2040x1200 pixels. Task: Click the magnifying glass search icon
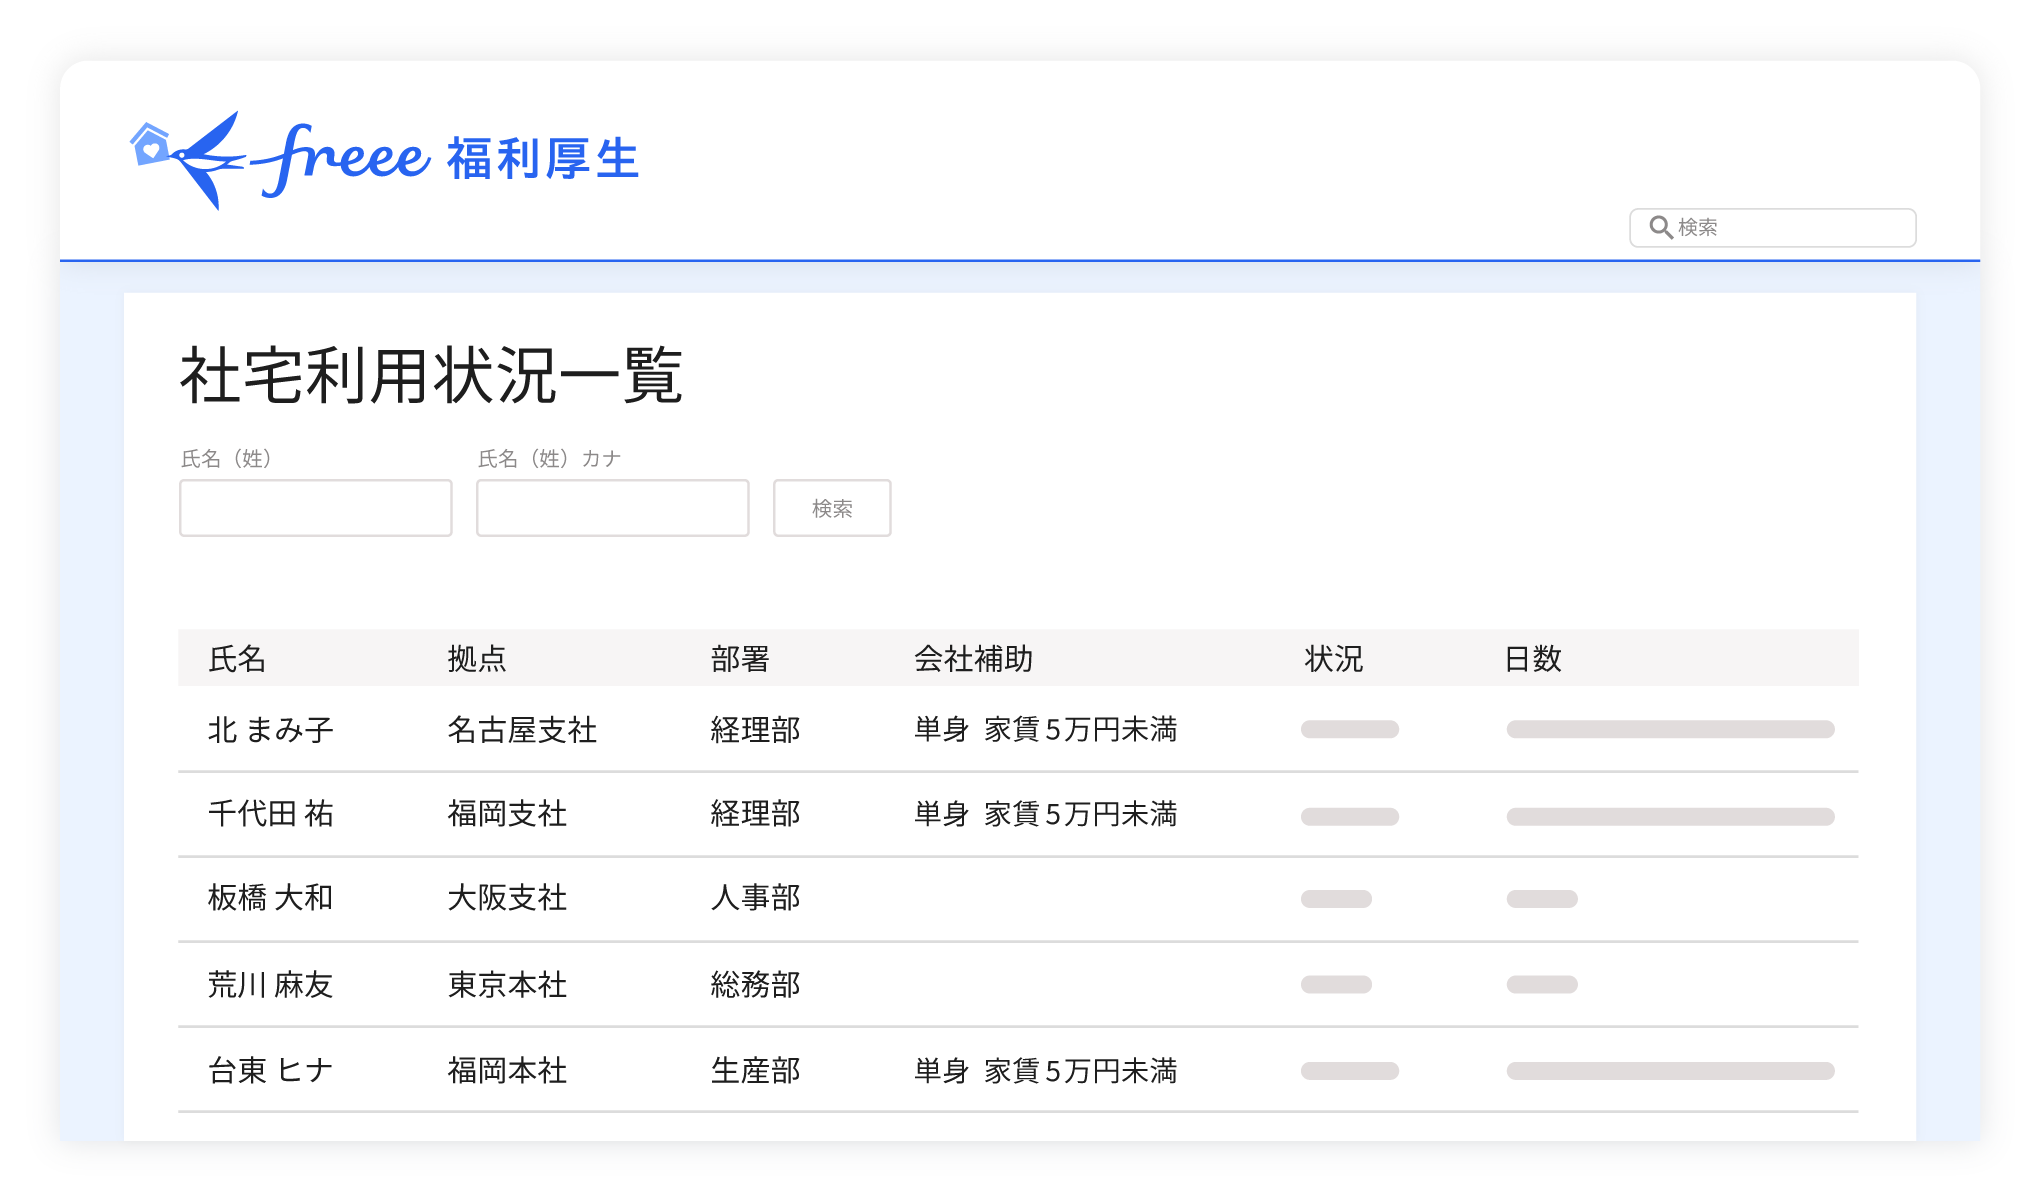(x=1660, y=228)
